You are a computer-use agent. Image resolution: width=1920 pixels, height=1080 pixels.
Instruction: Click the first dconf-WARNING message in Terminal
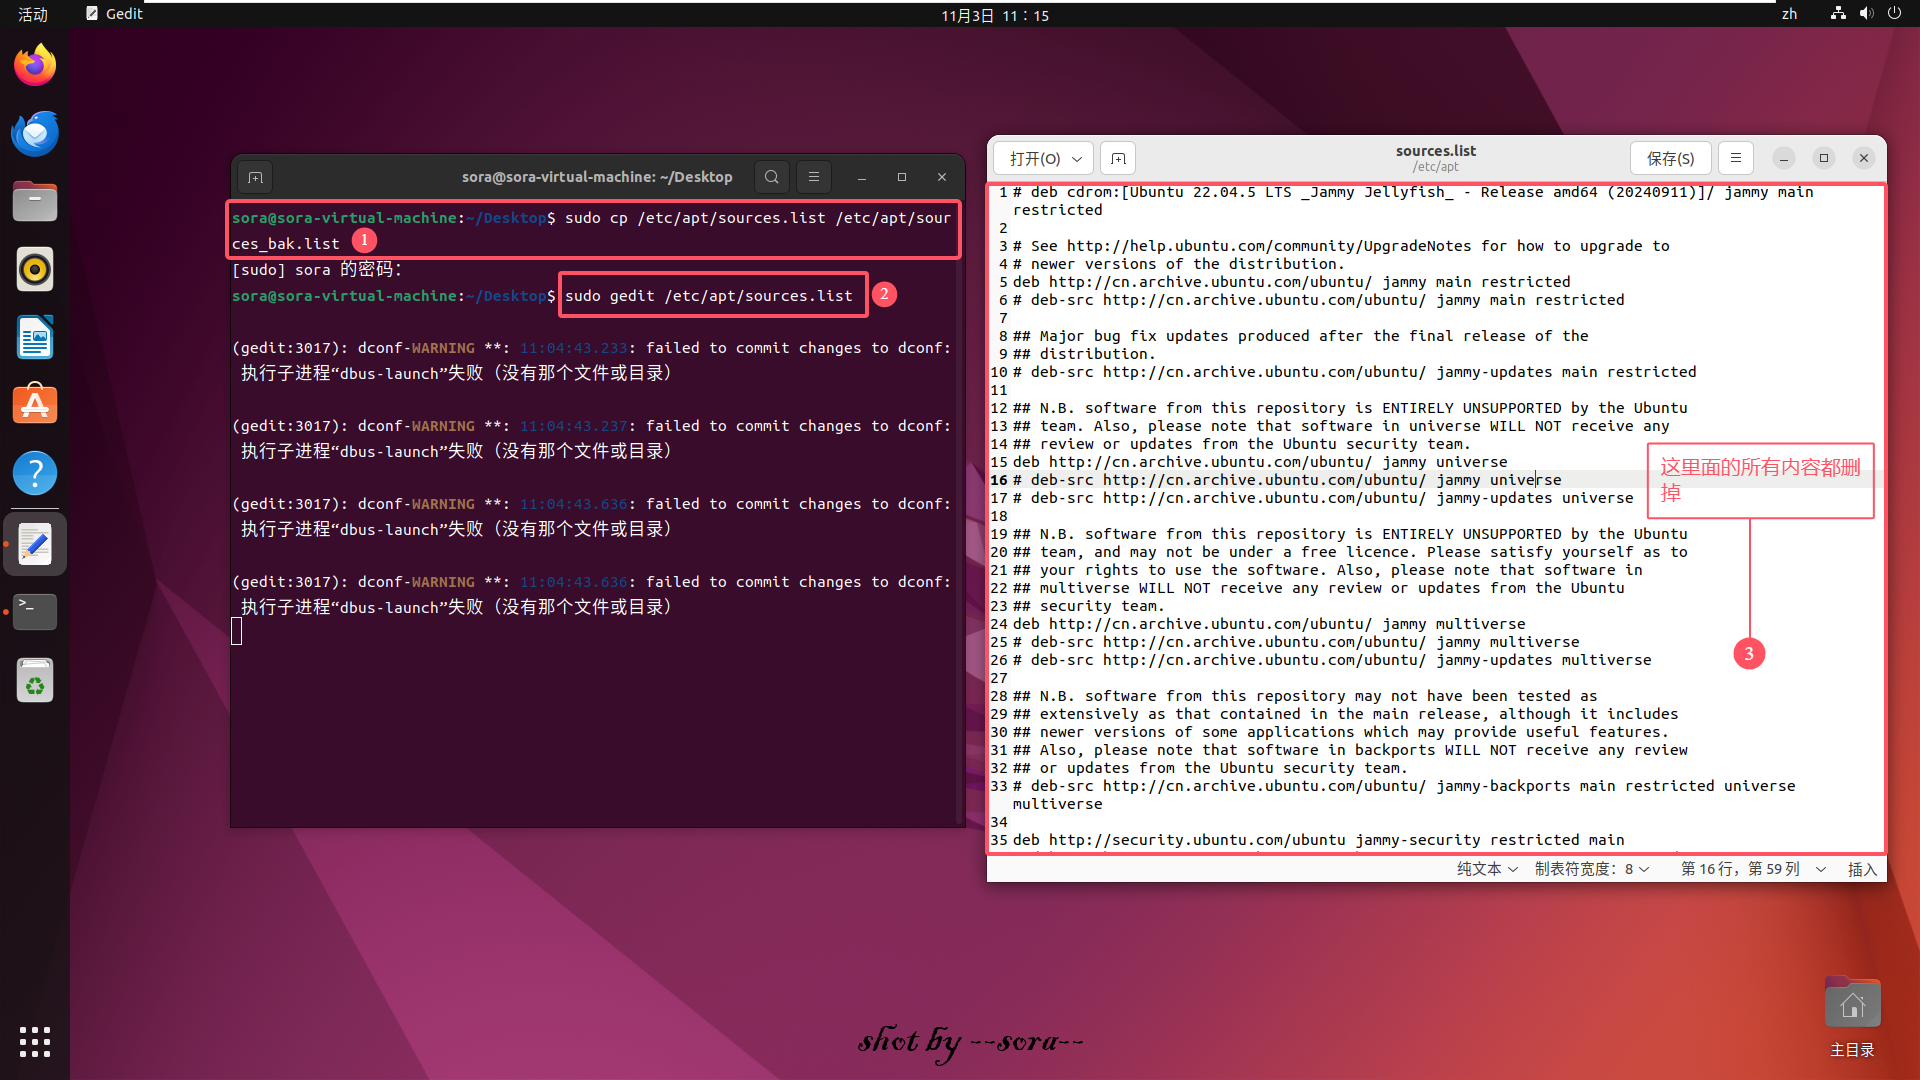(x=592, y=360)
